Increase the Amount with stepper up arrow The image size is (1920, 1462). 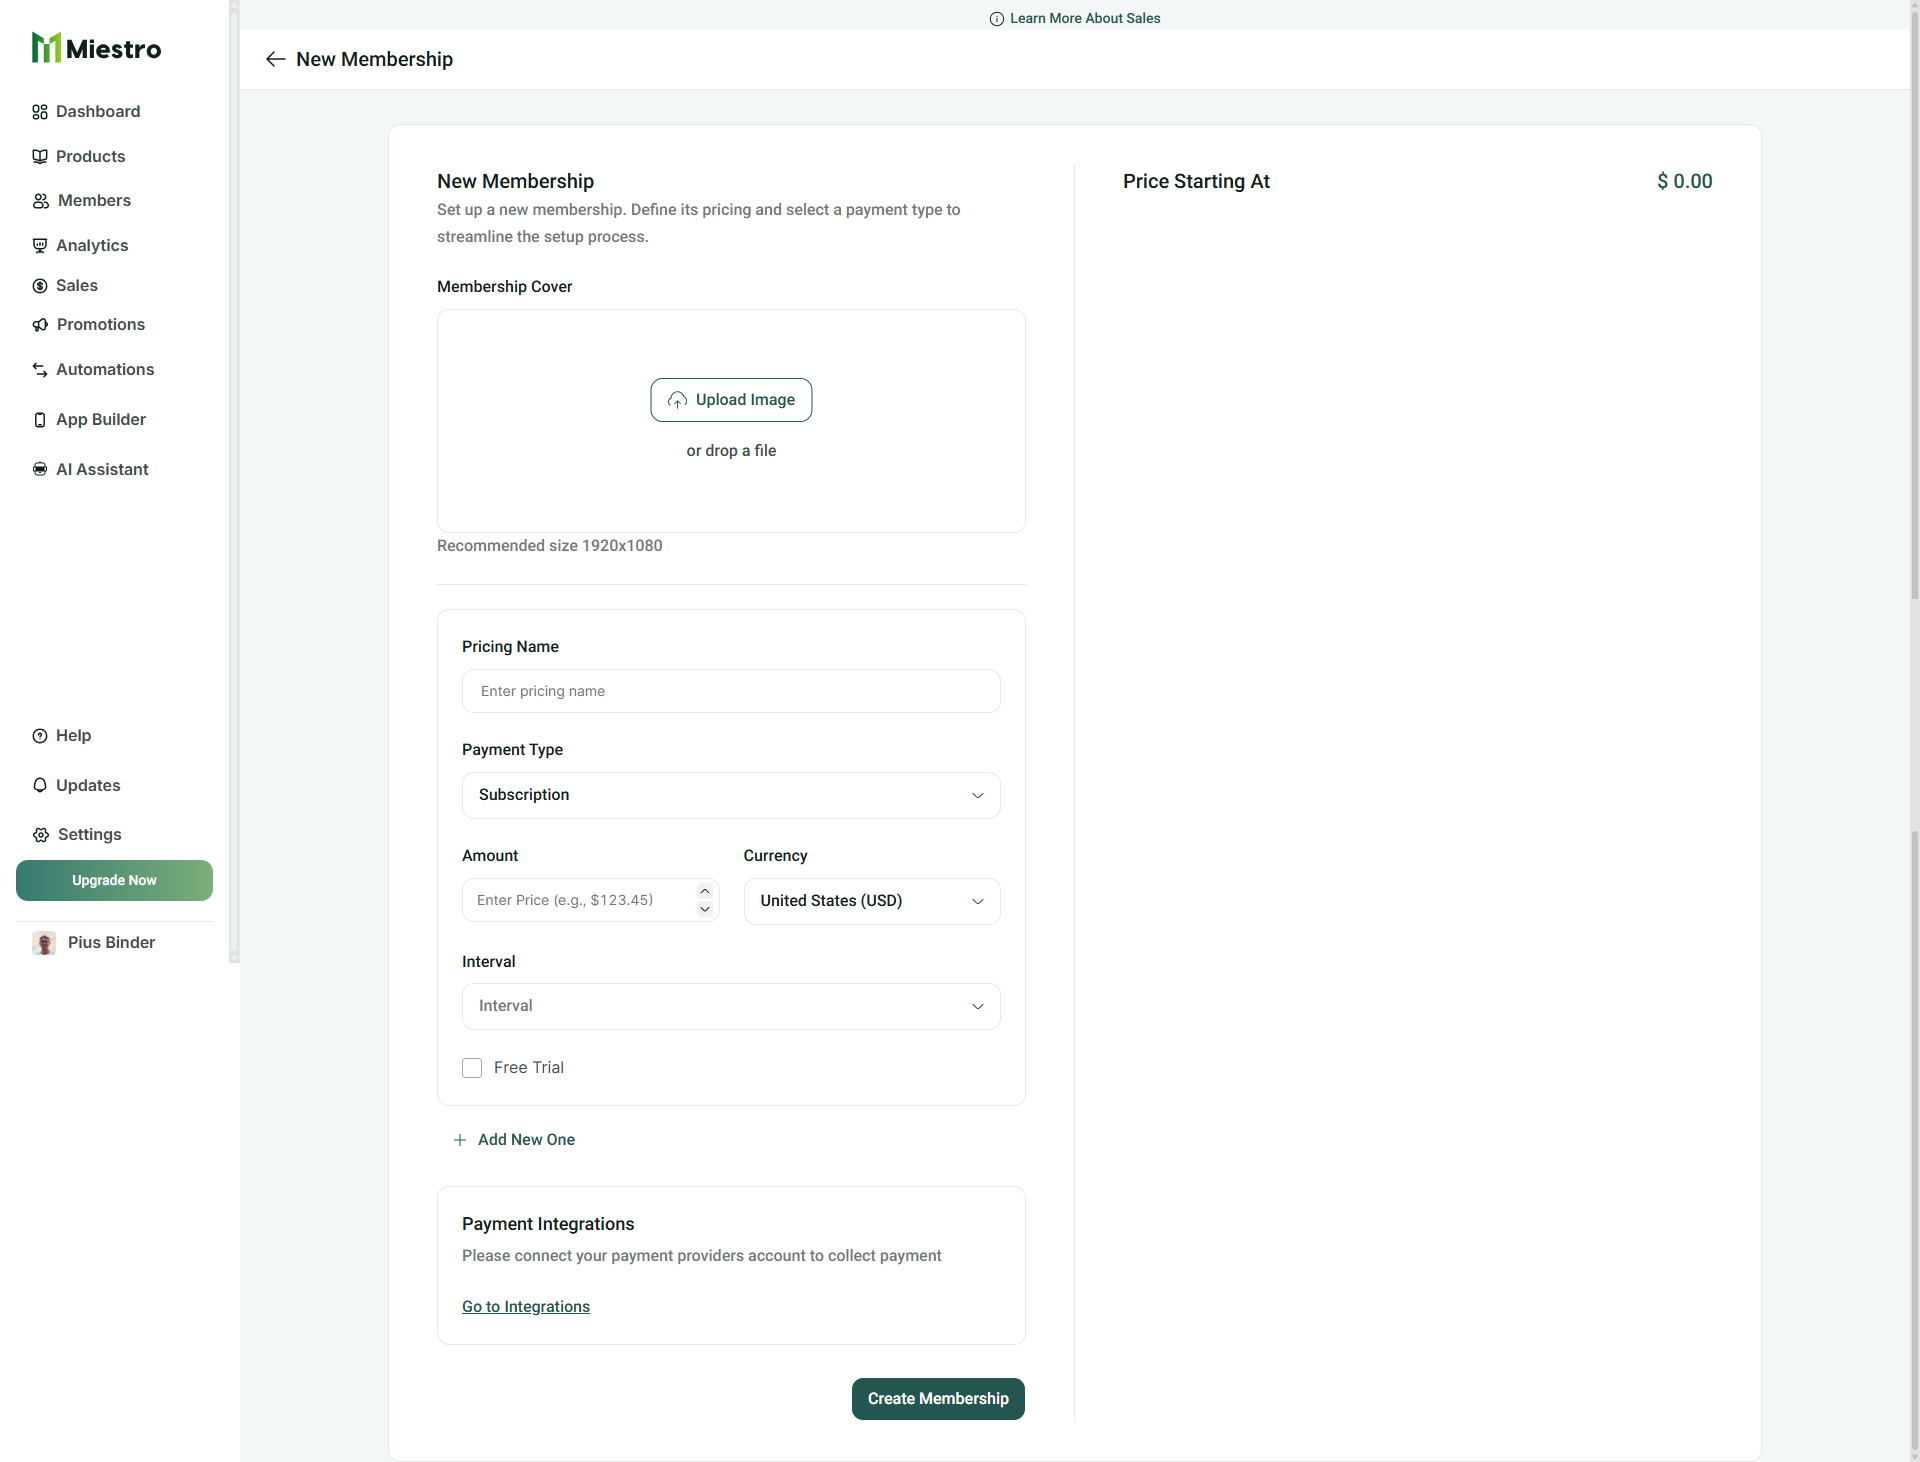point(705,891)
